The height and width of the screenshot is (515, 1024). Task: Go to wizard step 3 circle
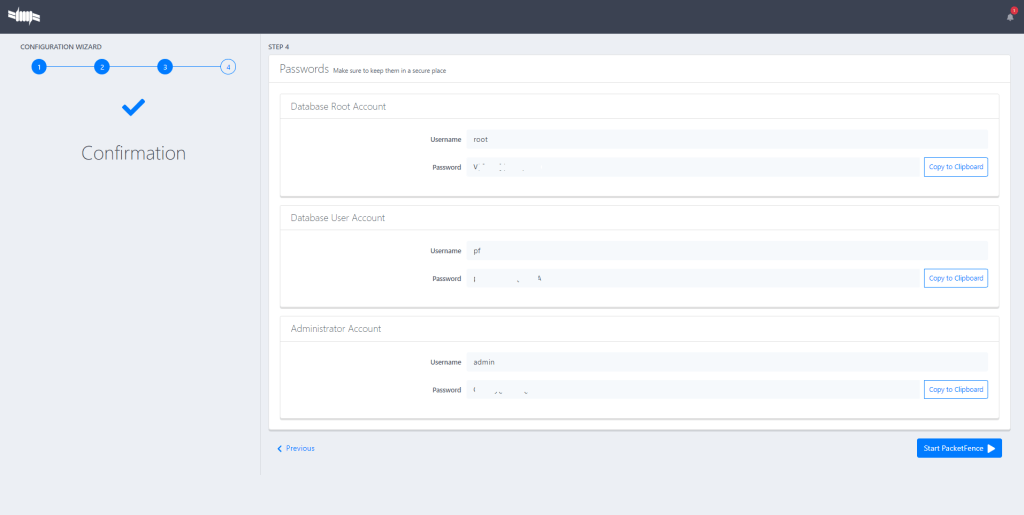pyautogui.click(x=165, y=67)
